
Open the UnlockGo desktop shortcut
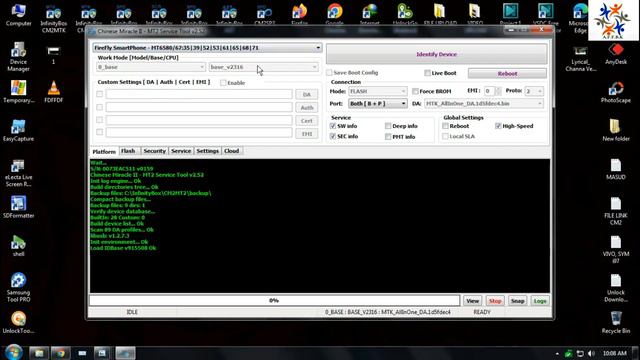point(405,15)
